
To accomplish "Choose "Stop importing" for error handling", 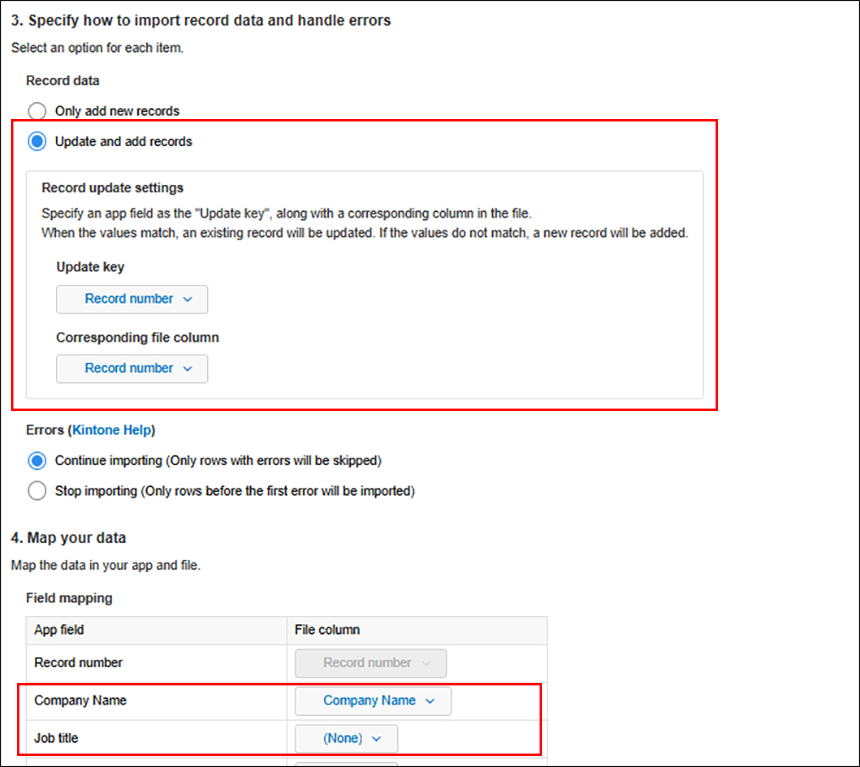I will click(x=37, y=491).
